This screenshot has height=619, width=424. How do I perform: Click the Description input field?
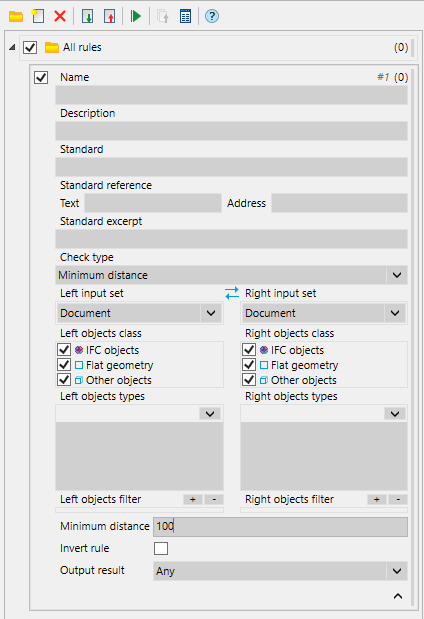(231, 131)
